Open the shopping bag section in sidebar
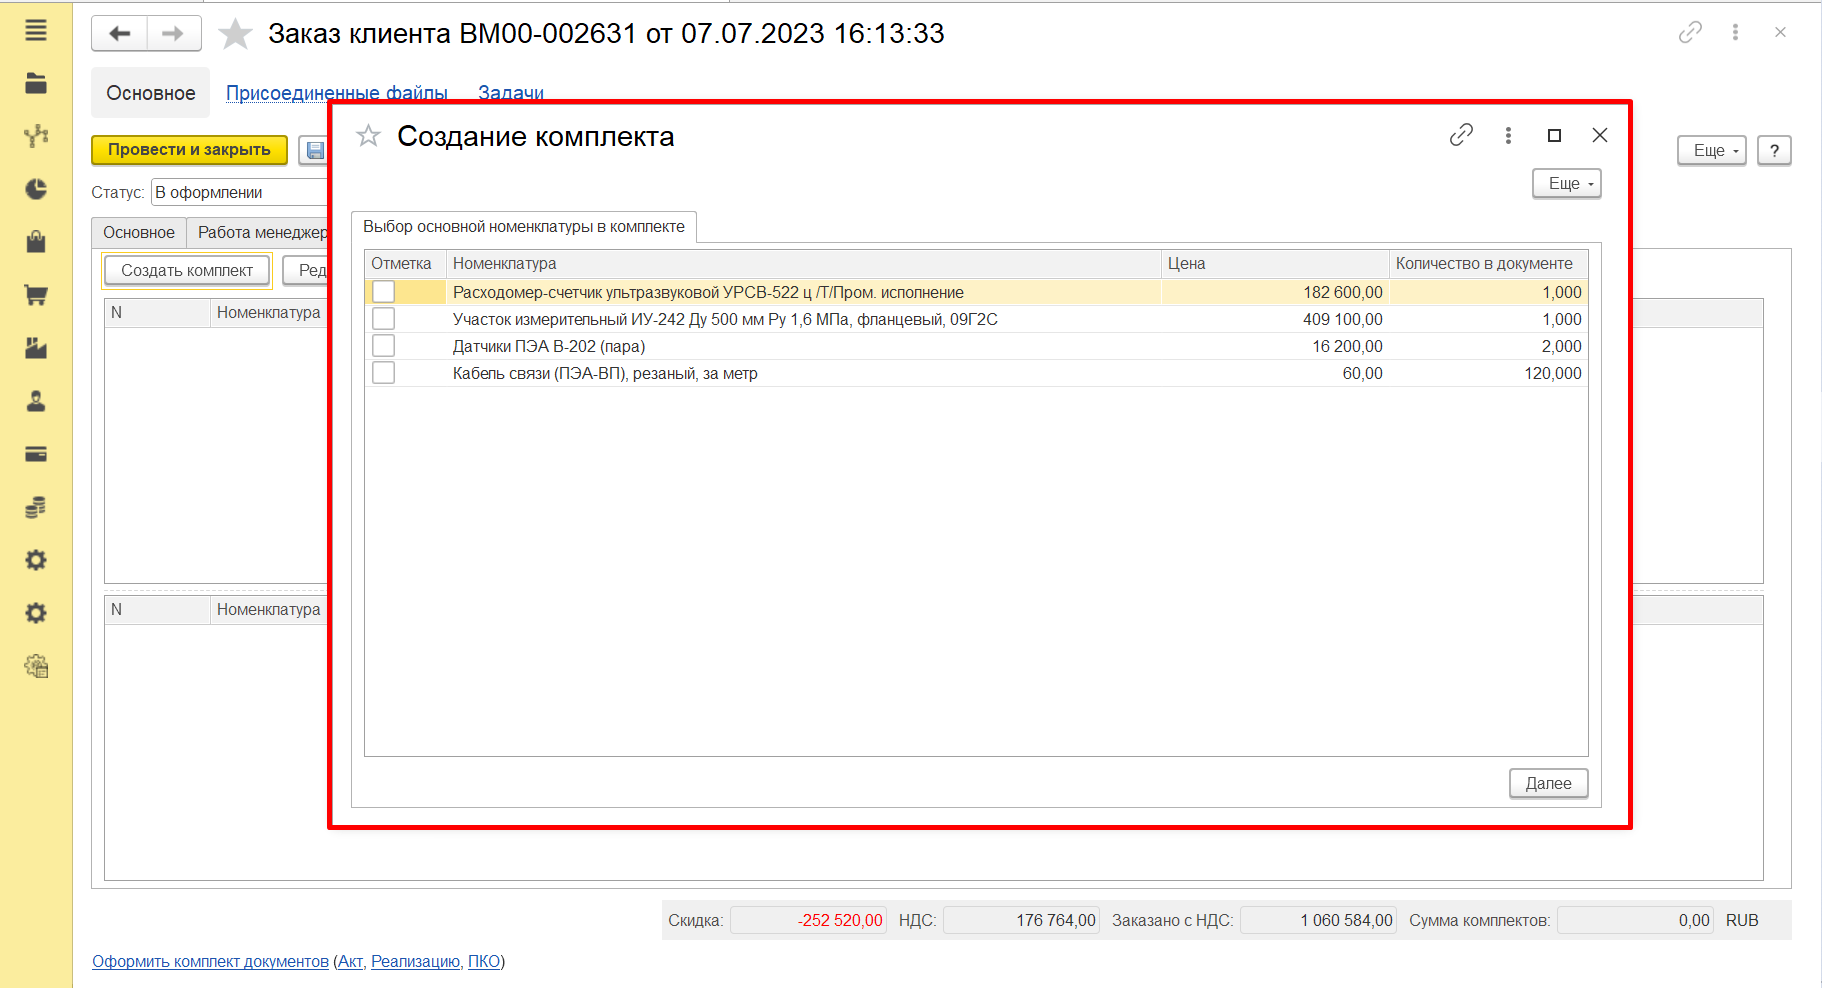 point(36,241)
